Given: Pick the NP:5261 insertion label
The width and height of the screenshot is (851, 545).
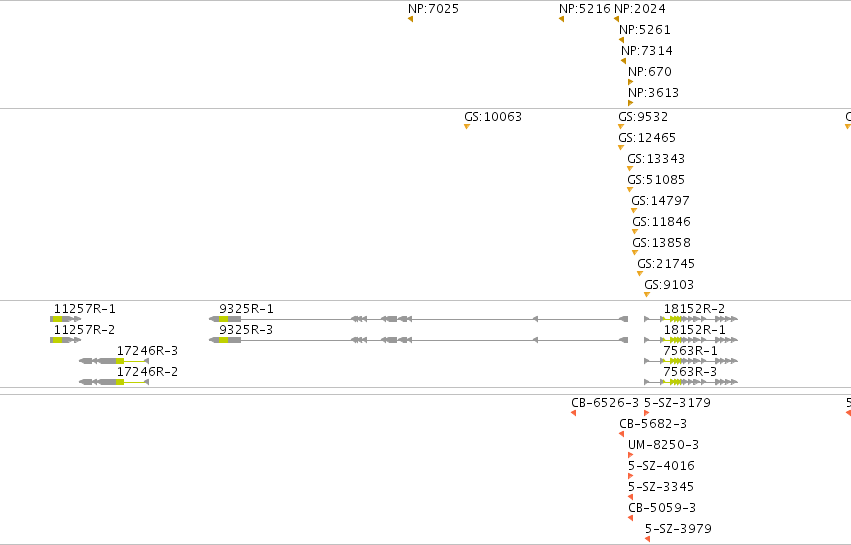Looking at the screenshot, I should click(645, 30).
